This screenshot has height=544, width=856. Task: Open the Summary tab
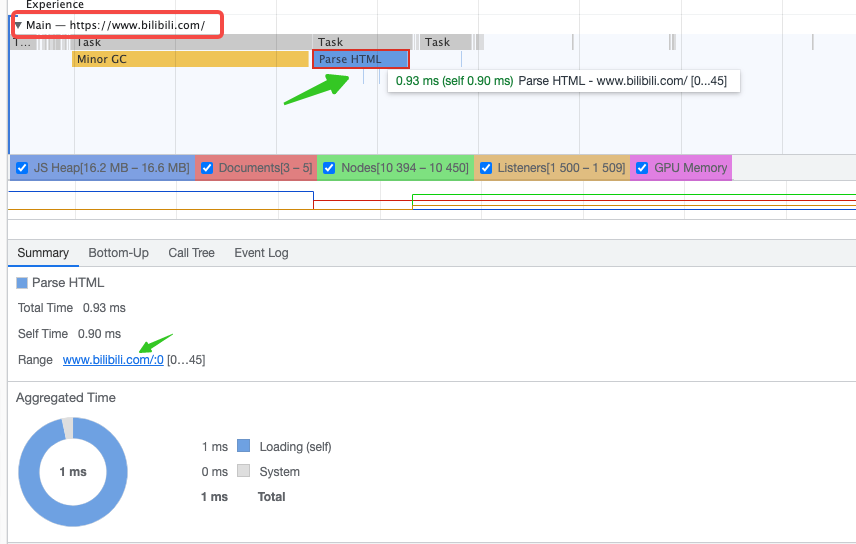(x=43, y=253)
